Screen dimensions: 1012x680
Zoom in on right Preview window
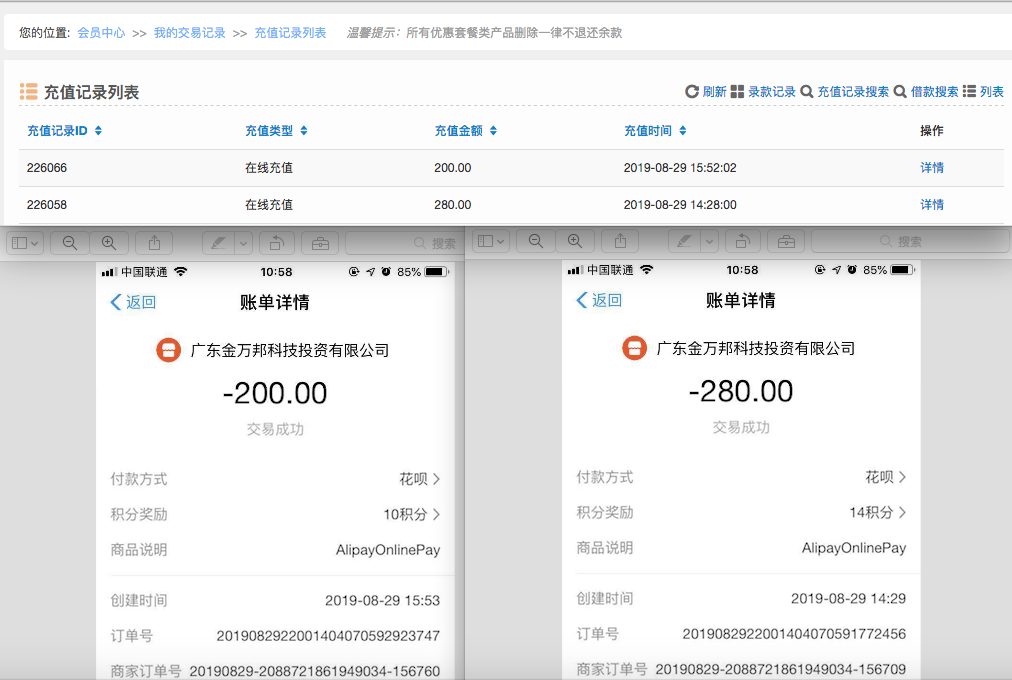[x=574, y=241]
